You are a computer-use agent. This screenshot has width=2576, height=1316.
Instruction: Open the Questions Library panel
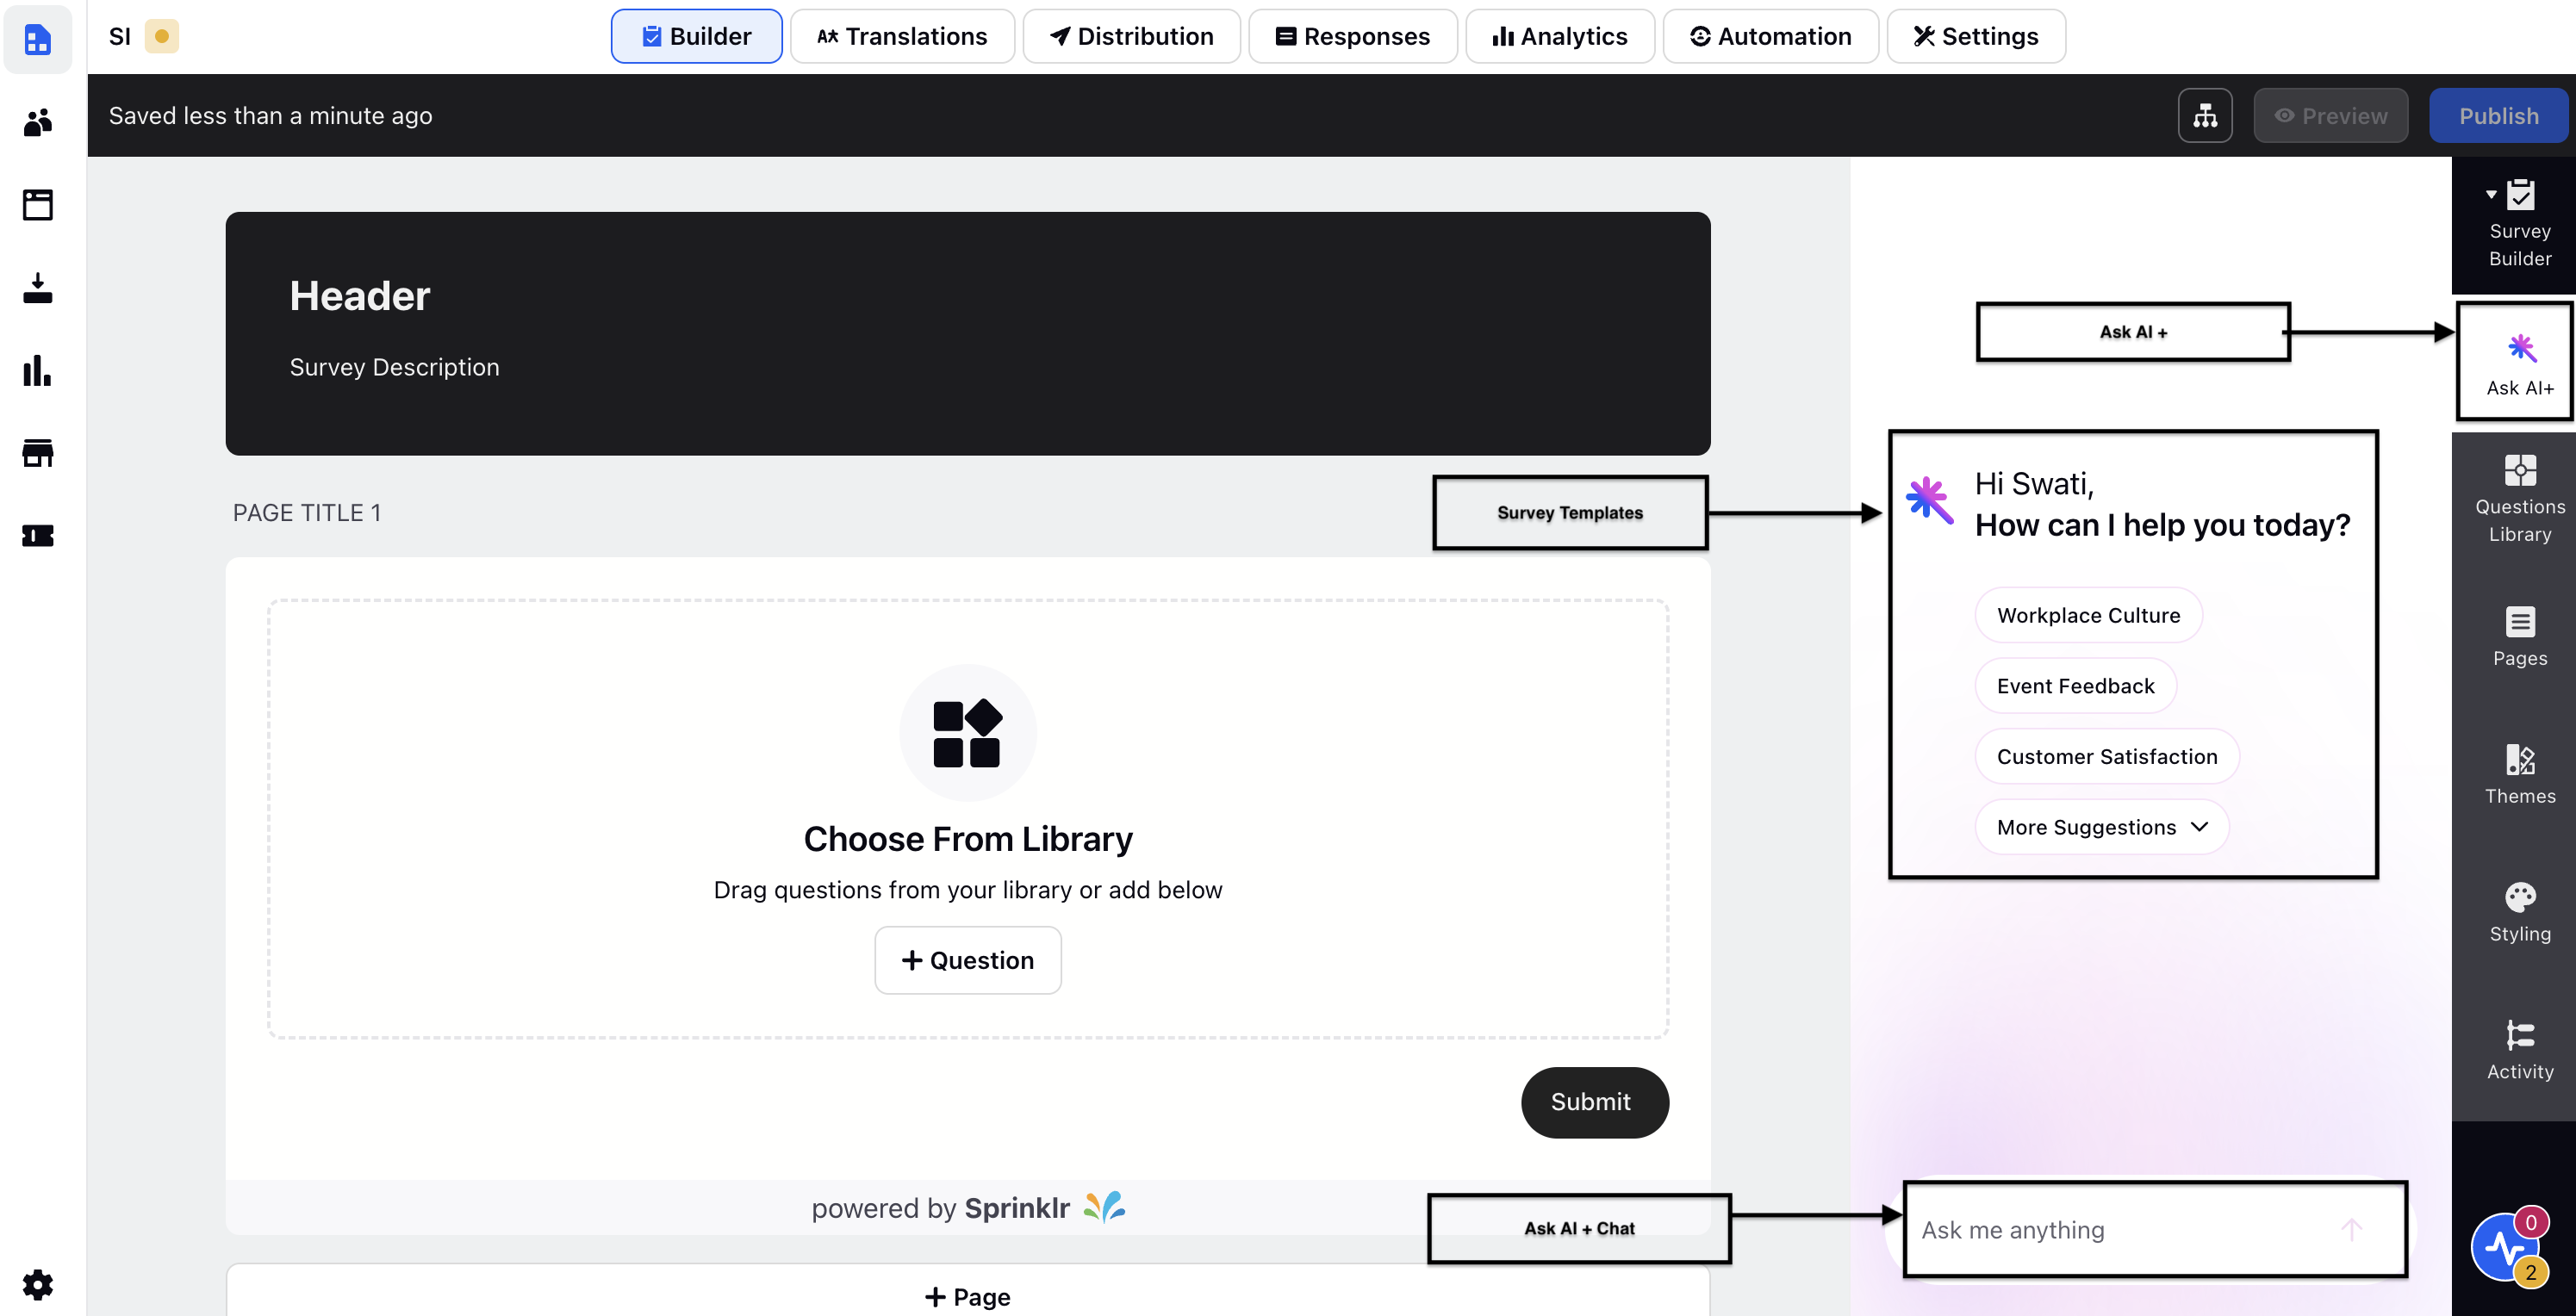tap(2519, 498)
